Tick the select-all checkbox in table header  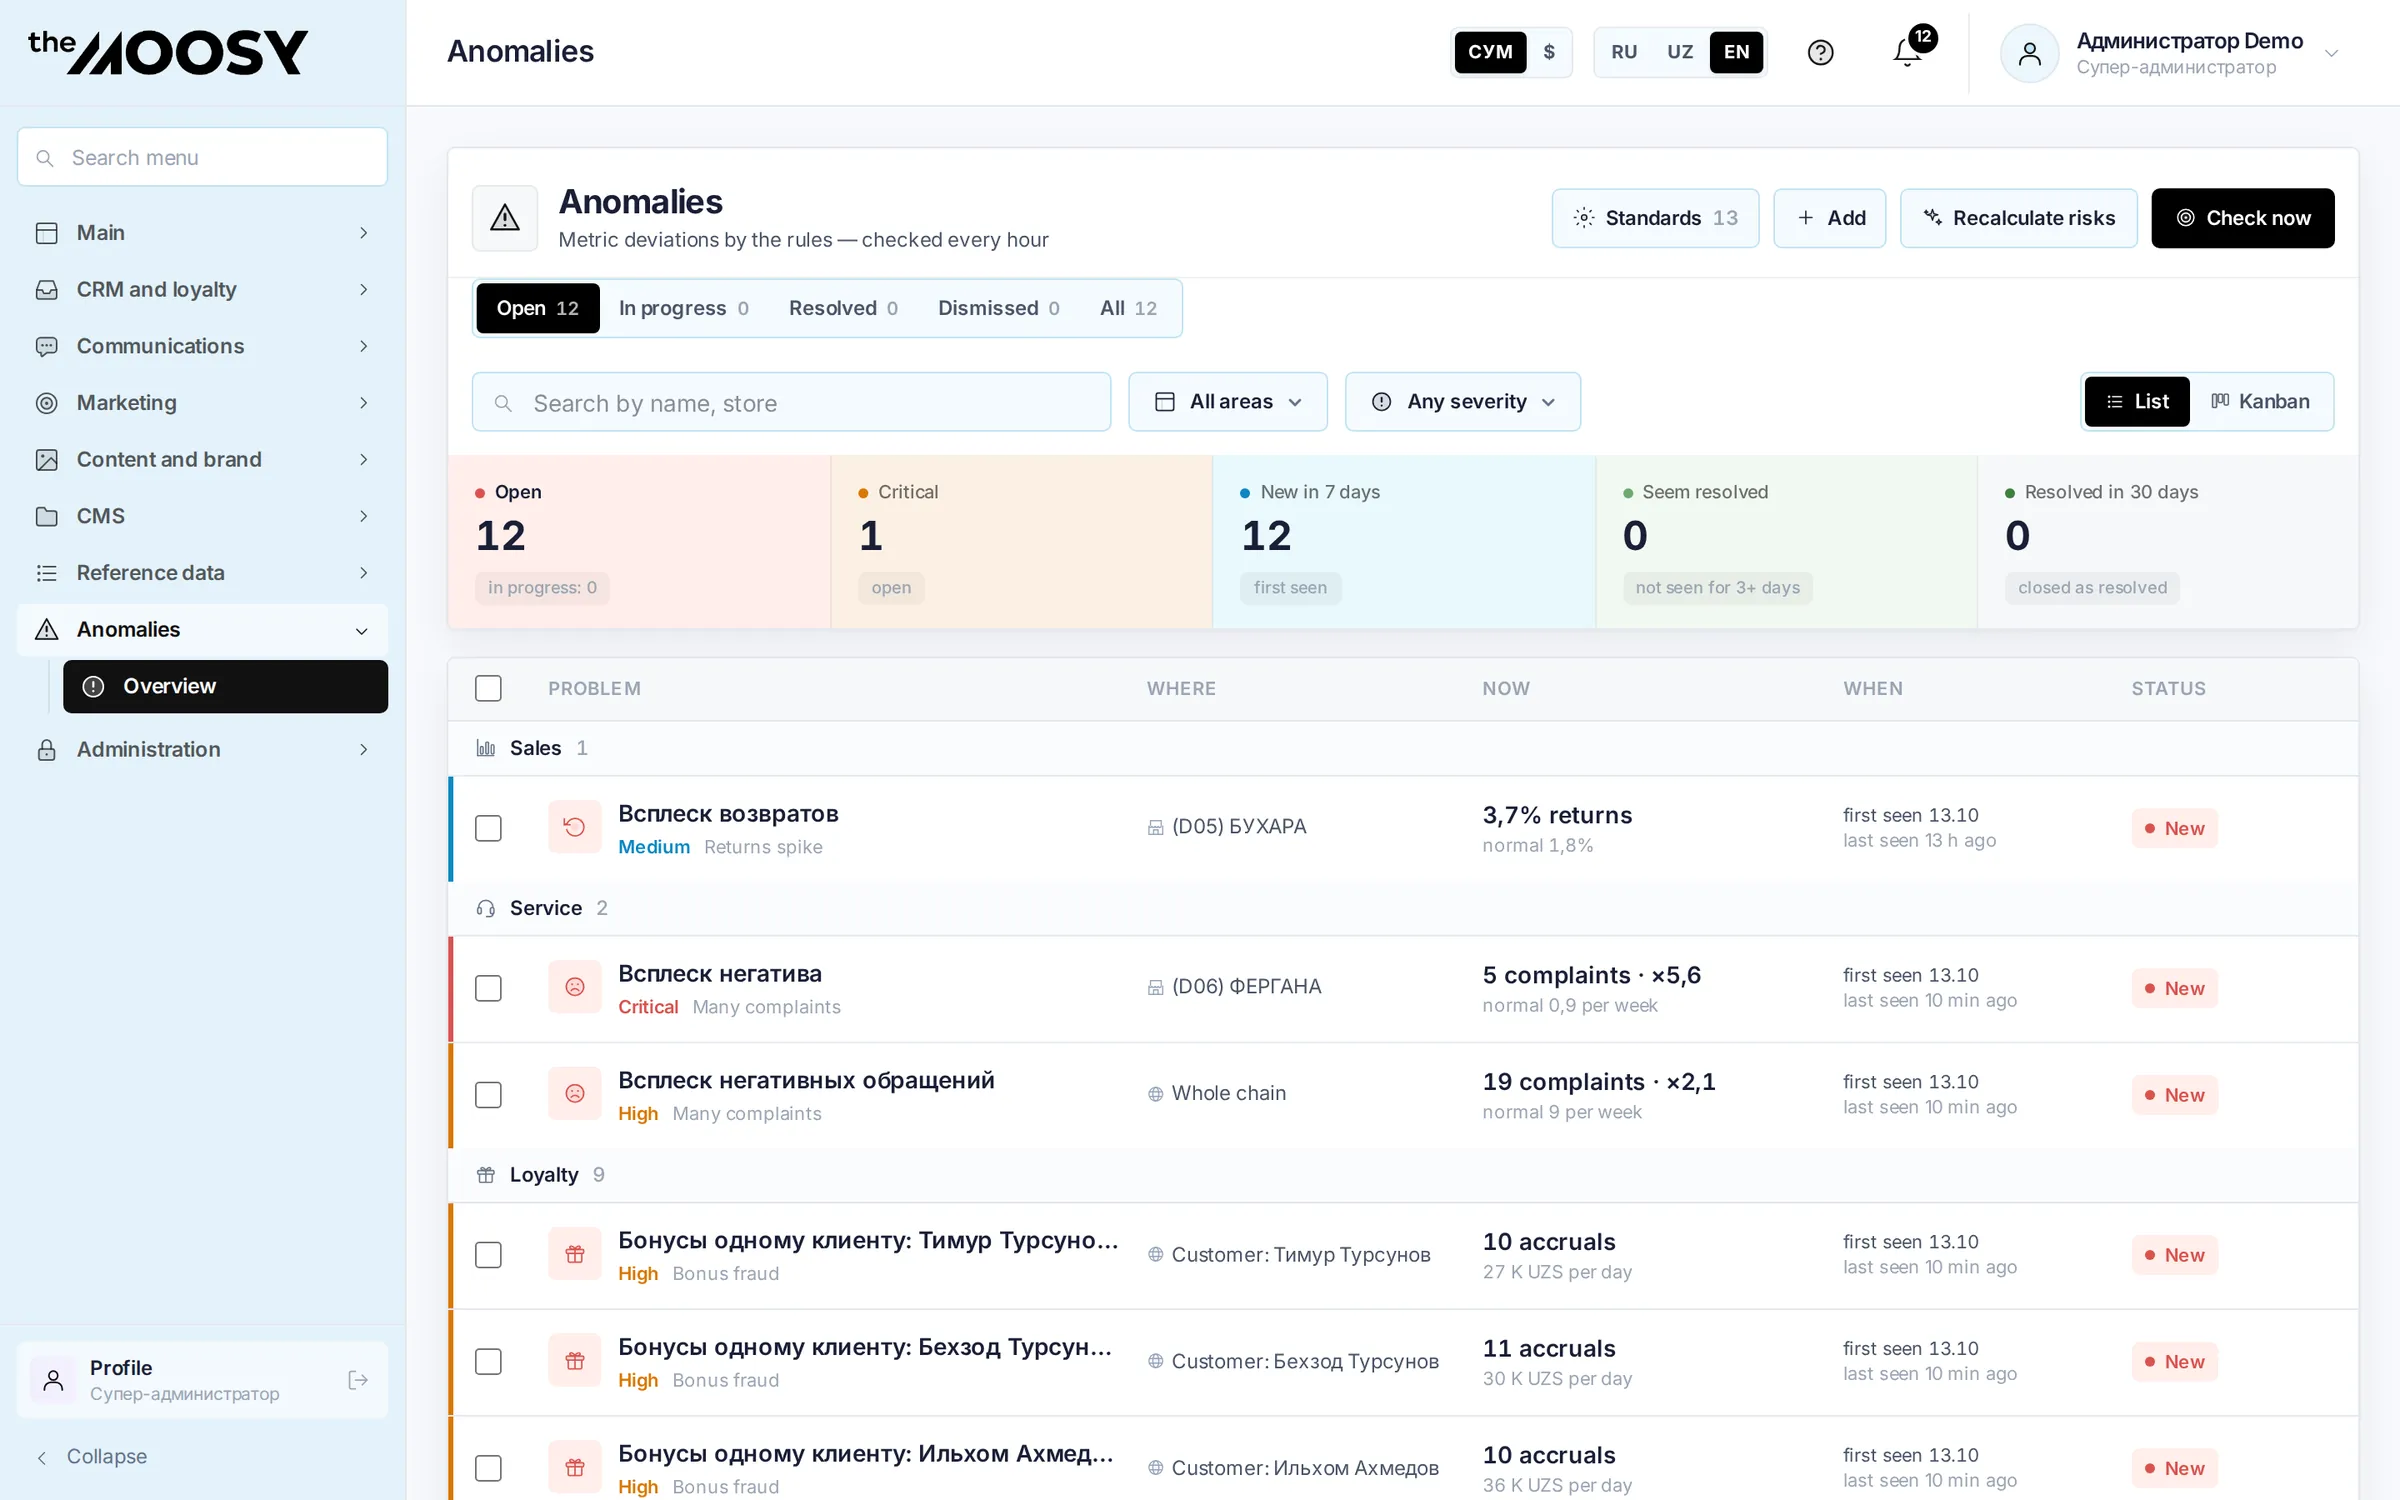pyautogui.click(x=488, y=688)
